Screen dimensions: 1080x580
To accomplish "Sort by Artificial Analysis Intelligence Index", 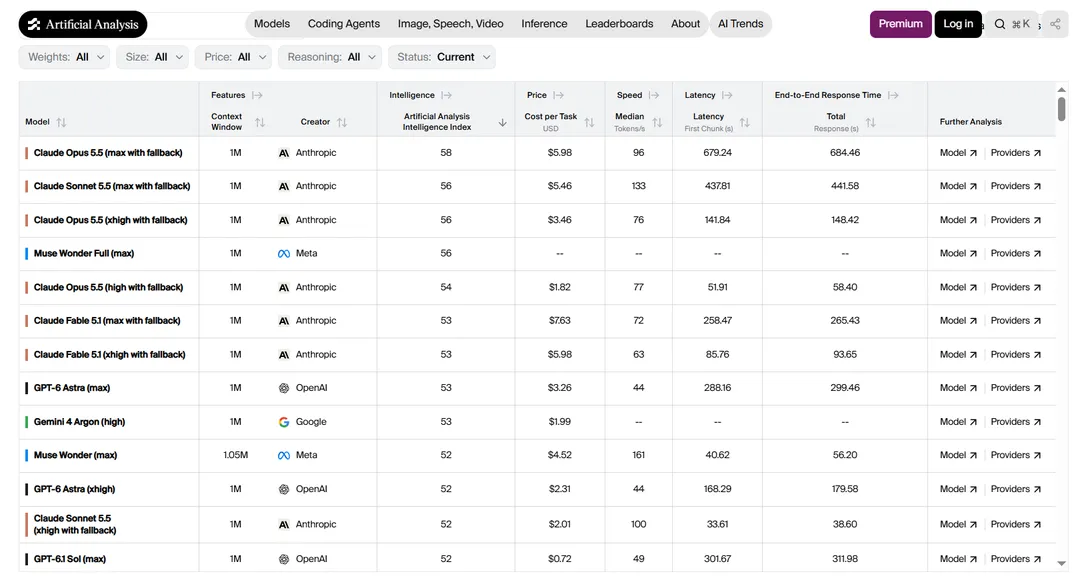I will coord(502,123).
